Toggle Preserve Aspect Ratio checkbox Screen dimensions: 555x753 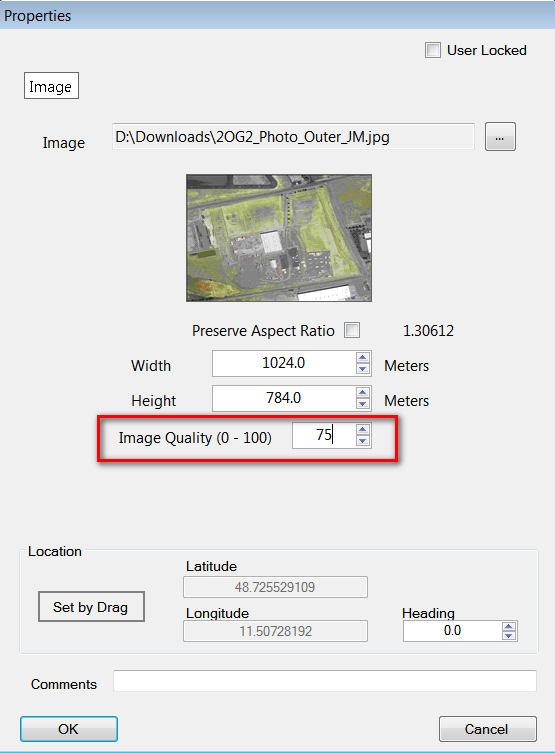tap(352, 330)
